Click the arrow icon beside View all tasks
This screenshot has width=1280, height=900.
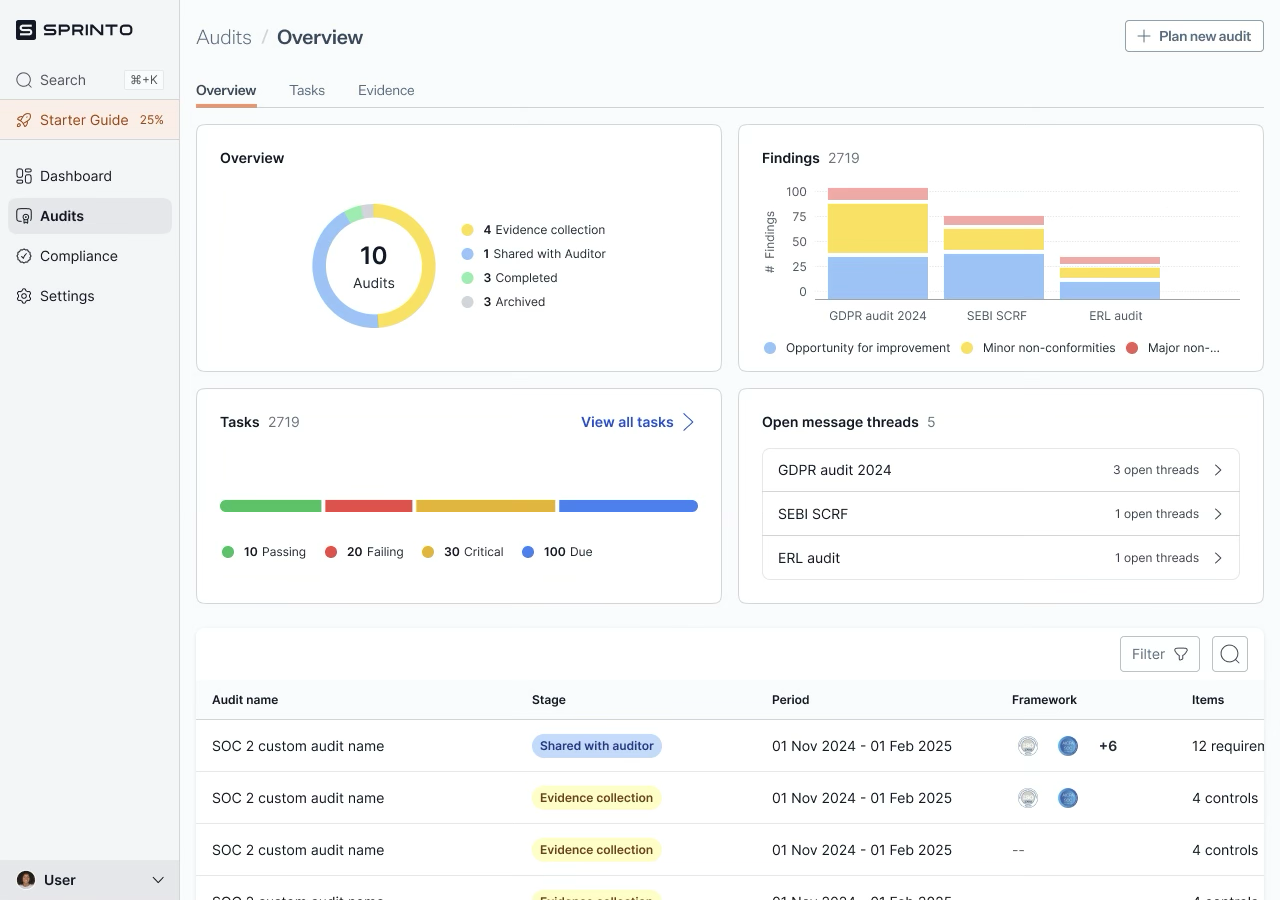(x=688, y=422)
